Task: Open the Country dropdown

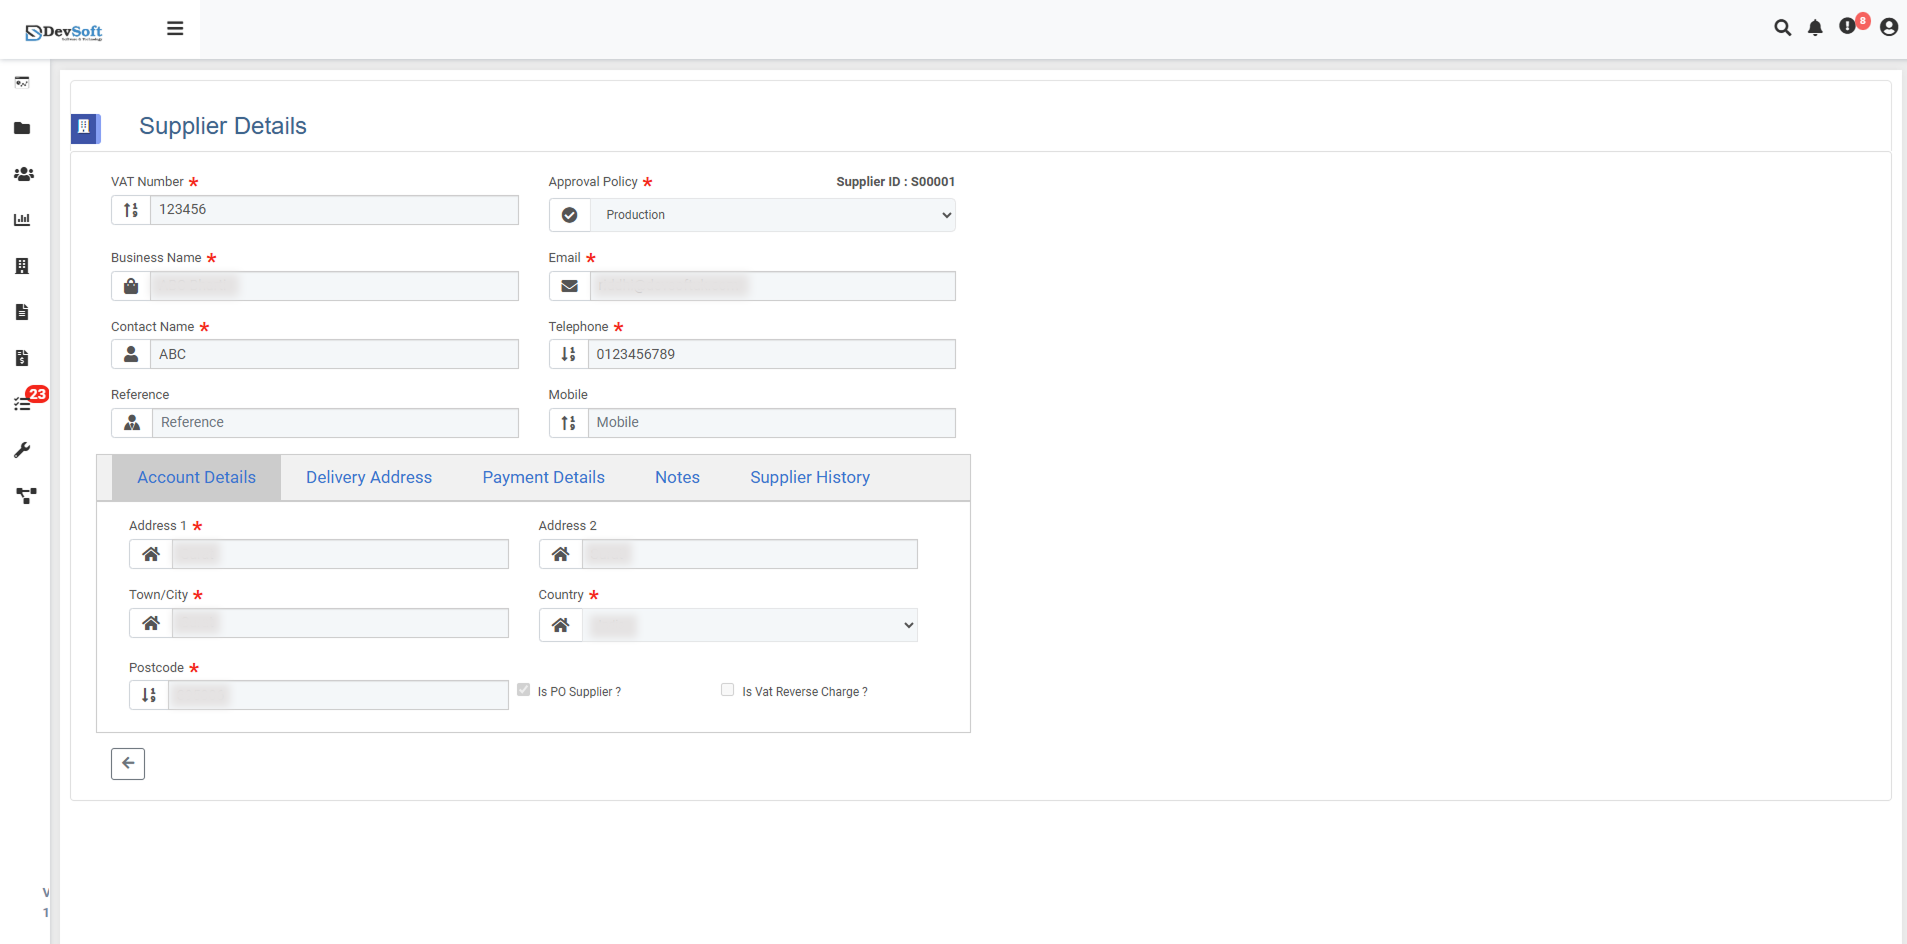Action: [749, 625]
